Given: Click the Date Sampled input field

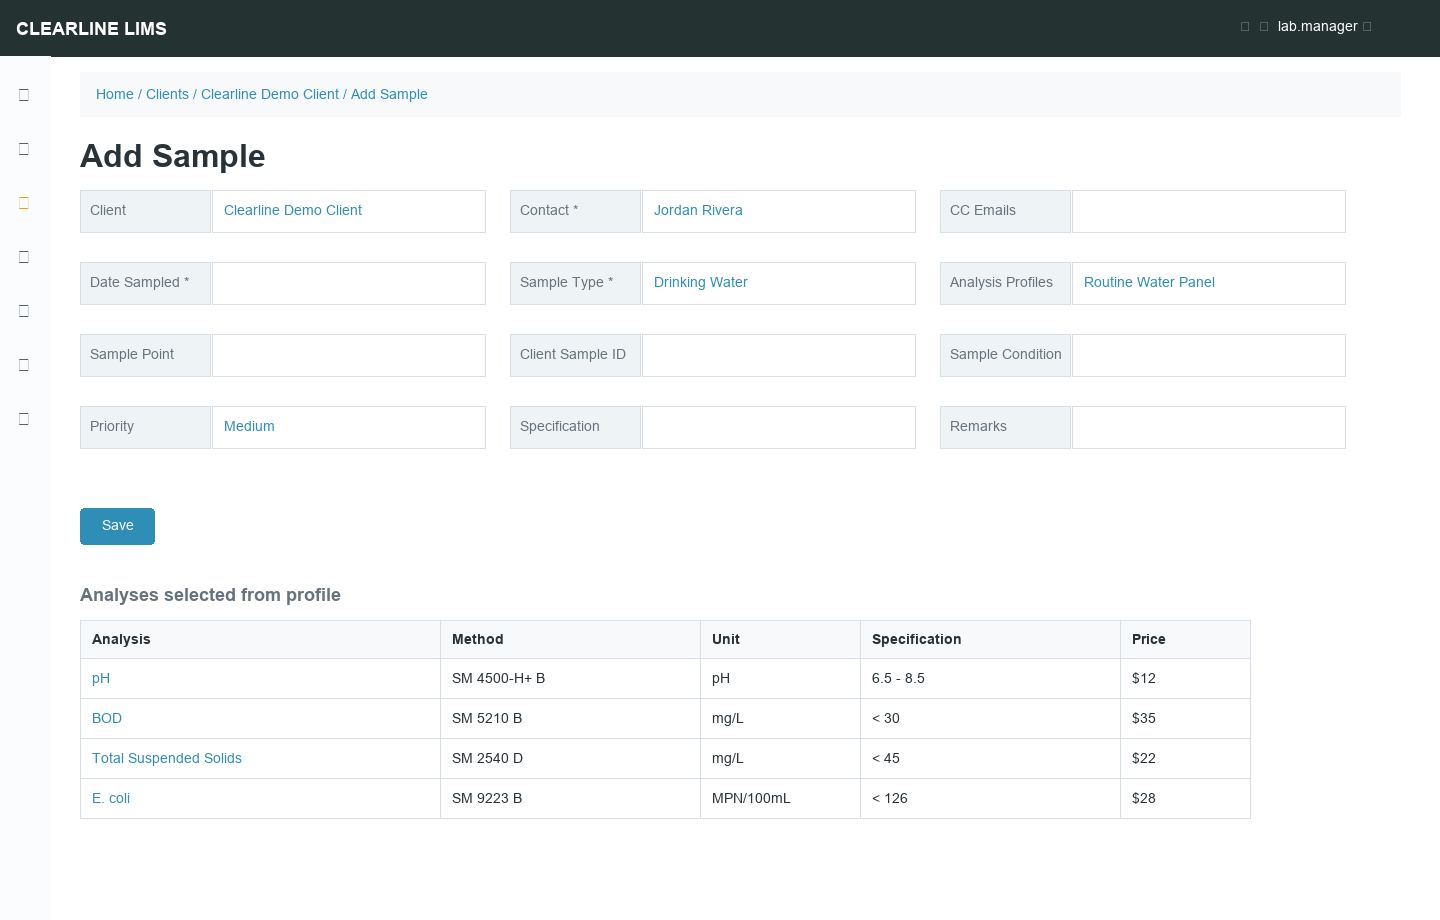Looking at the screenshot, I should coord(348,283).
